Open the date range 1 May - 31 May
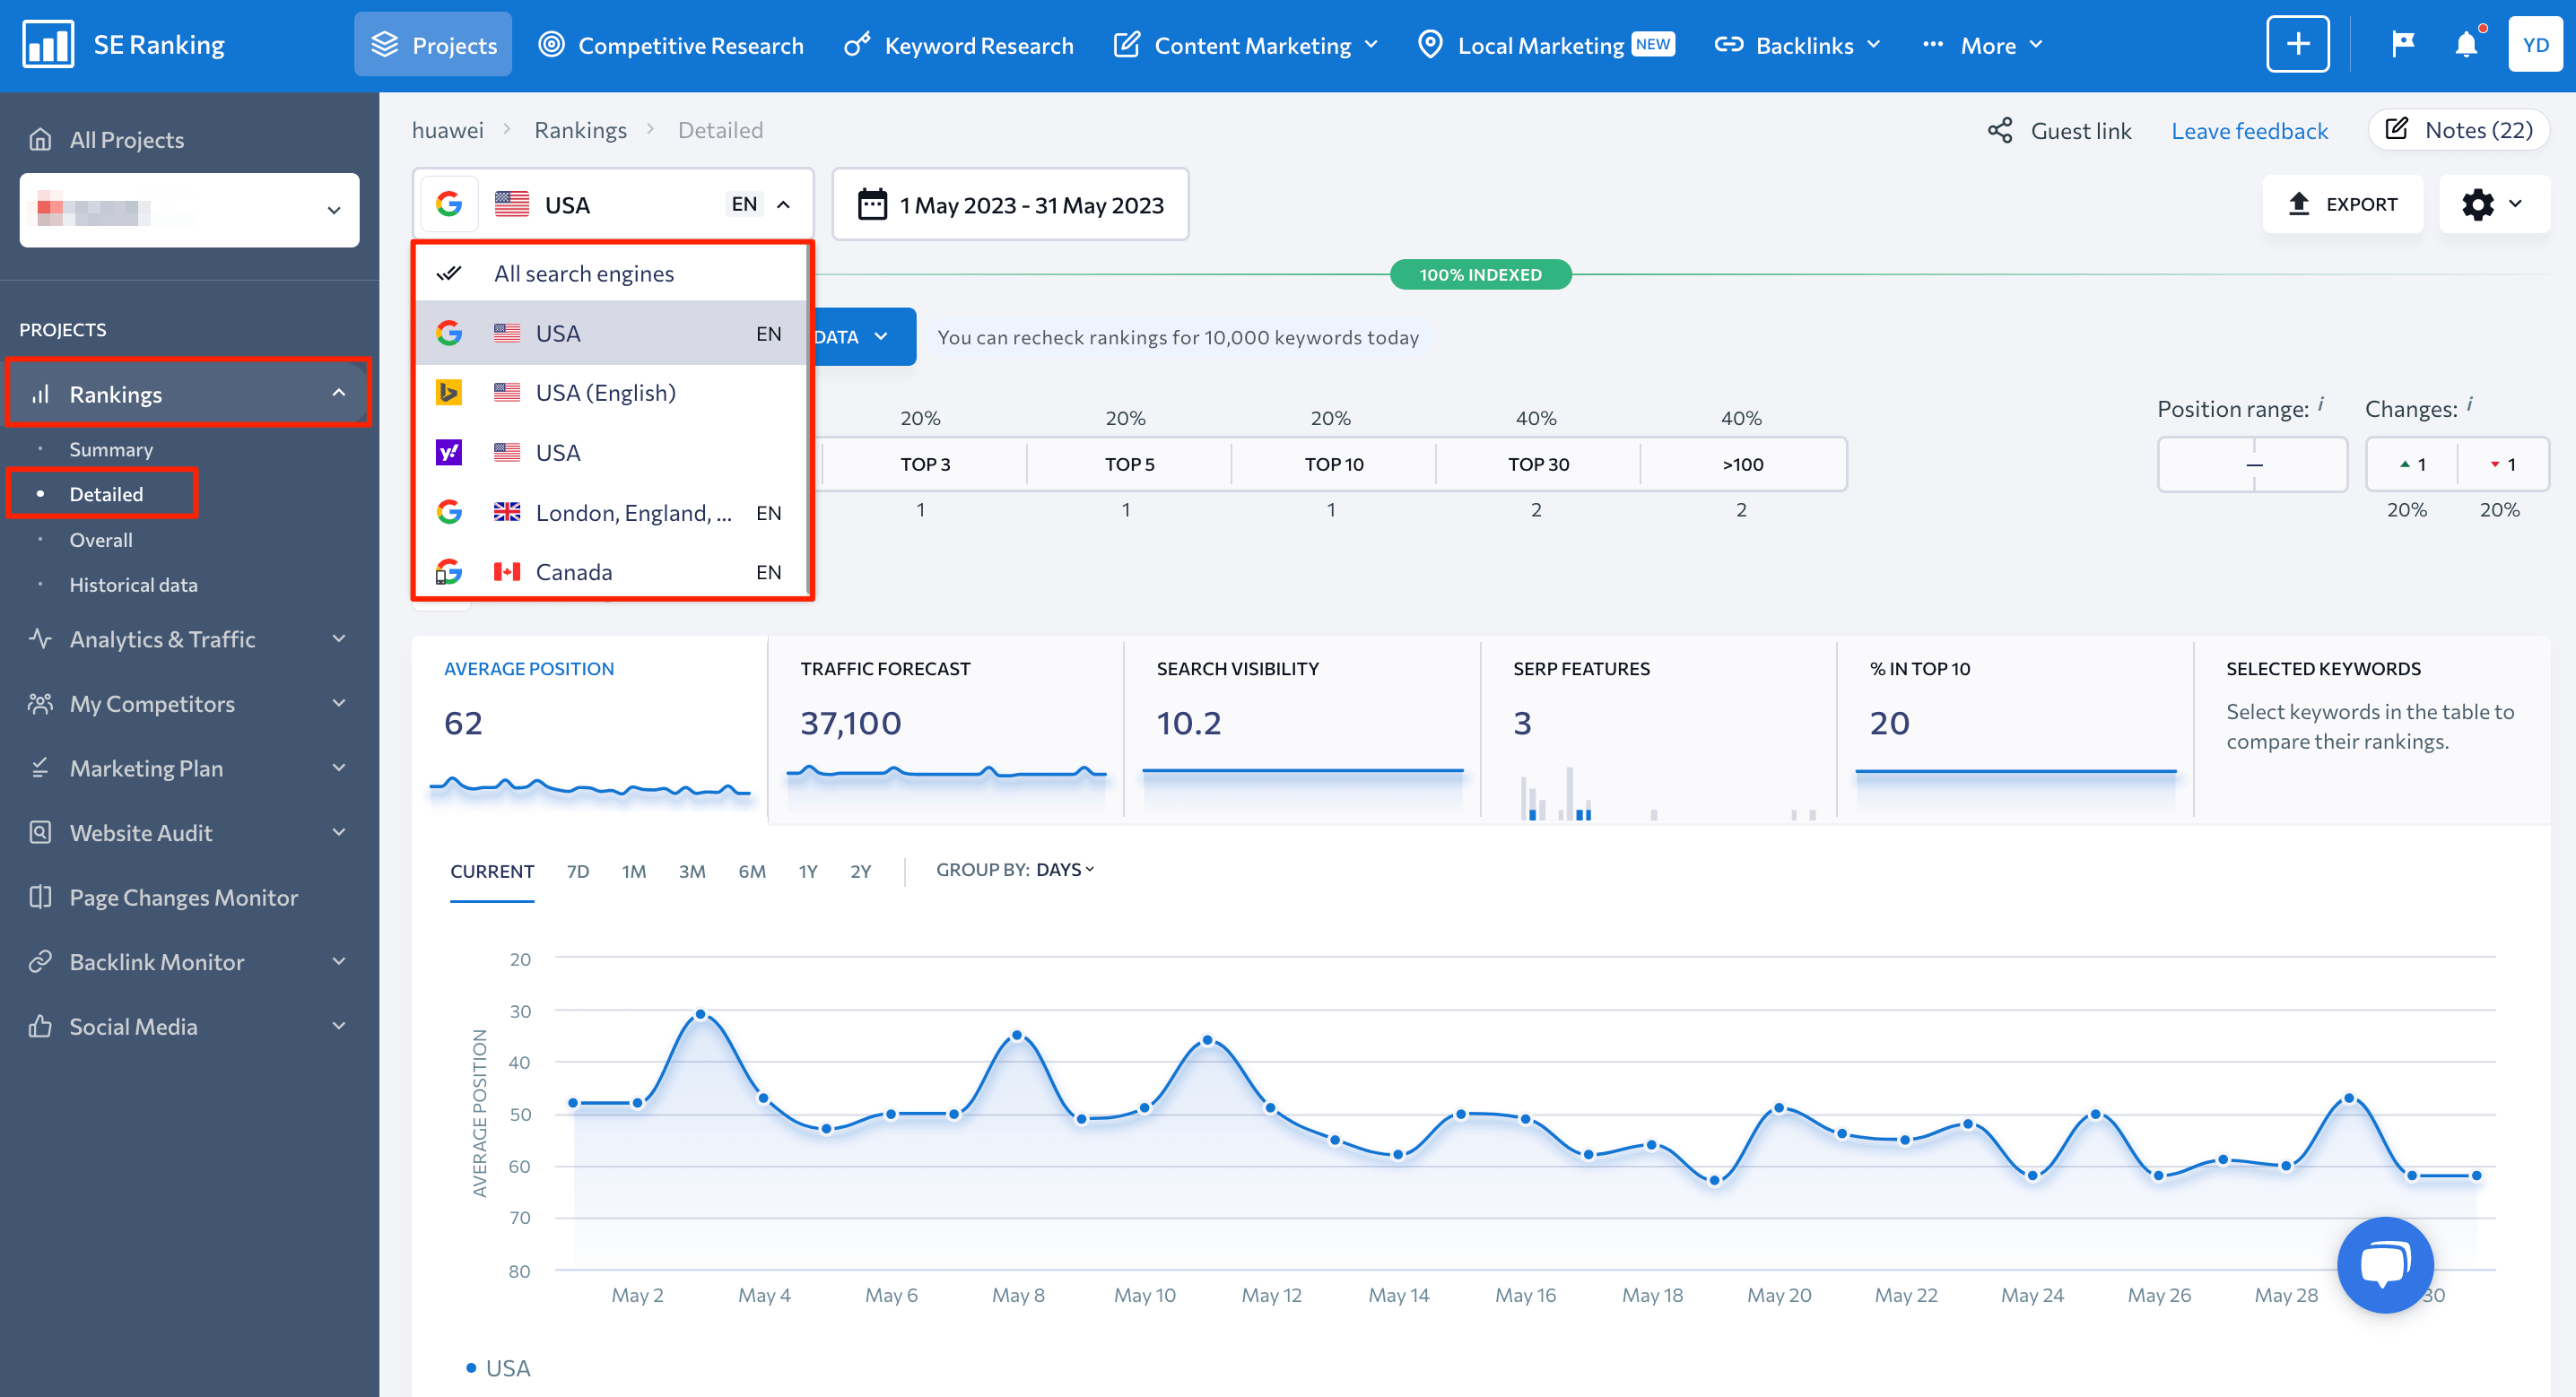Viewport: 2576px width, 1397px height. point(1010,205)
